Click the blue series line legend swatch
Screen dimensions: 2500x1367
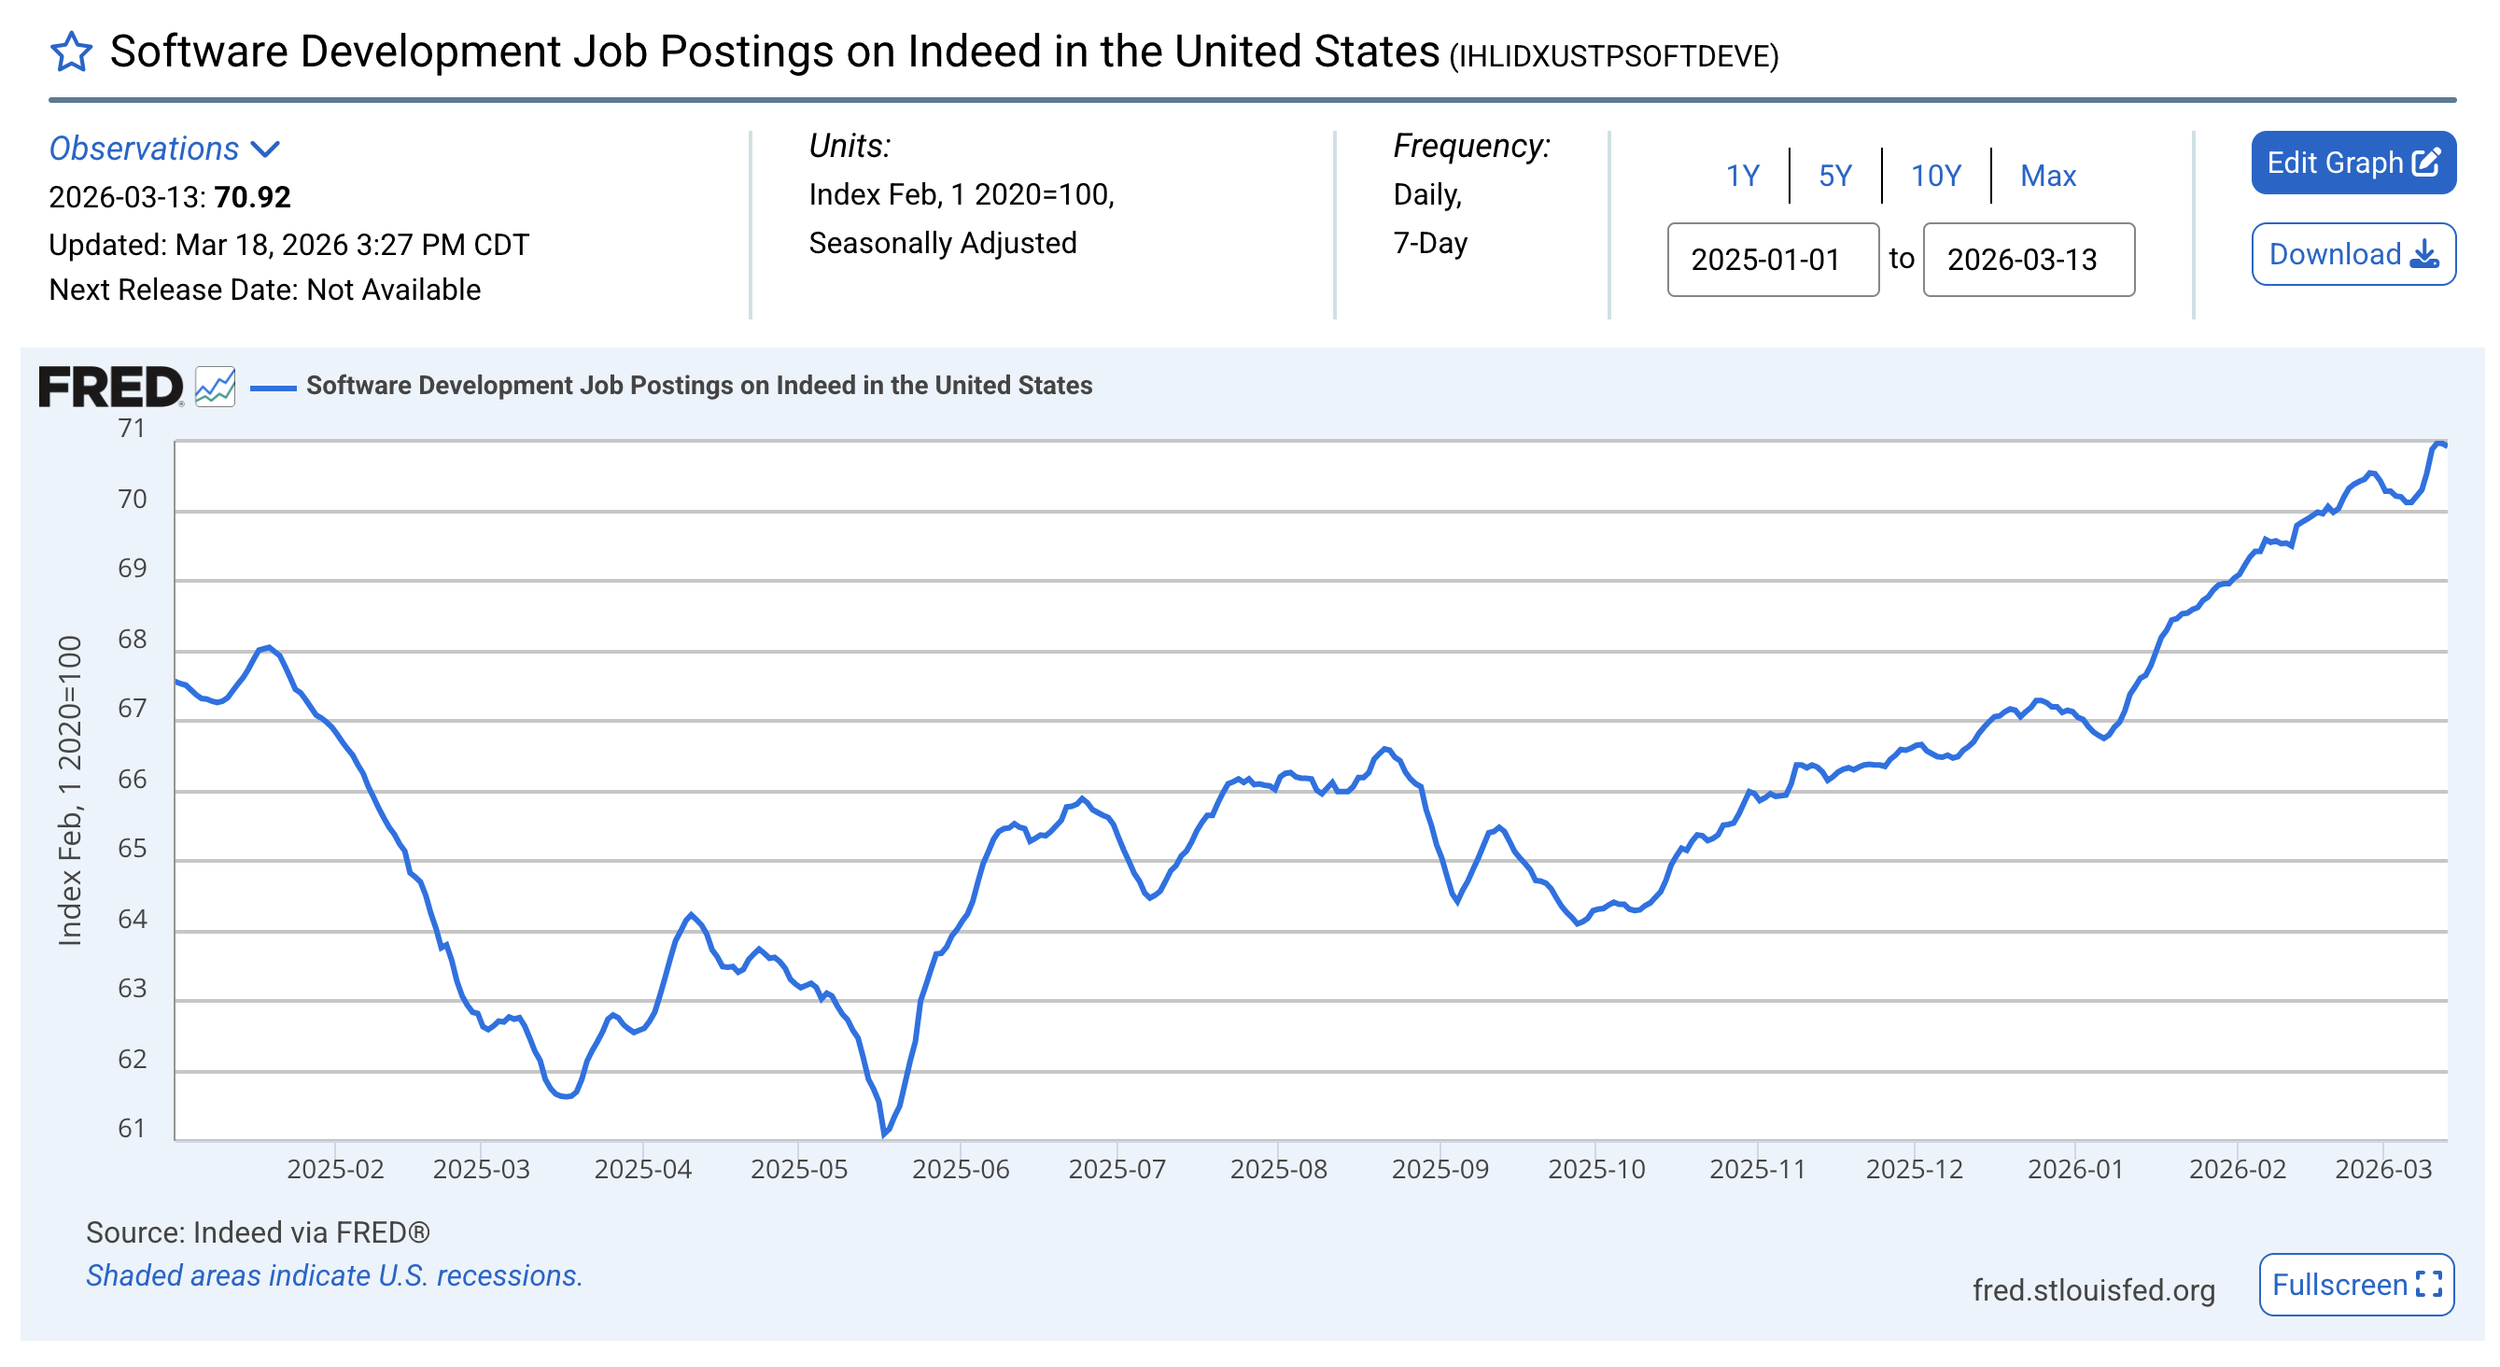272,387
